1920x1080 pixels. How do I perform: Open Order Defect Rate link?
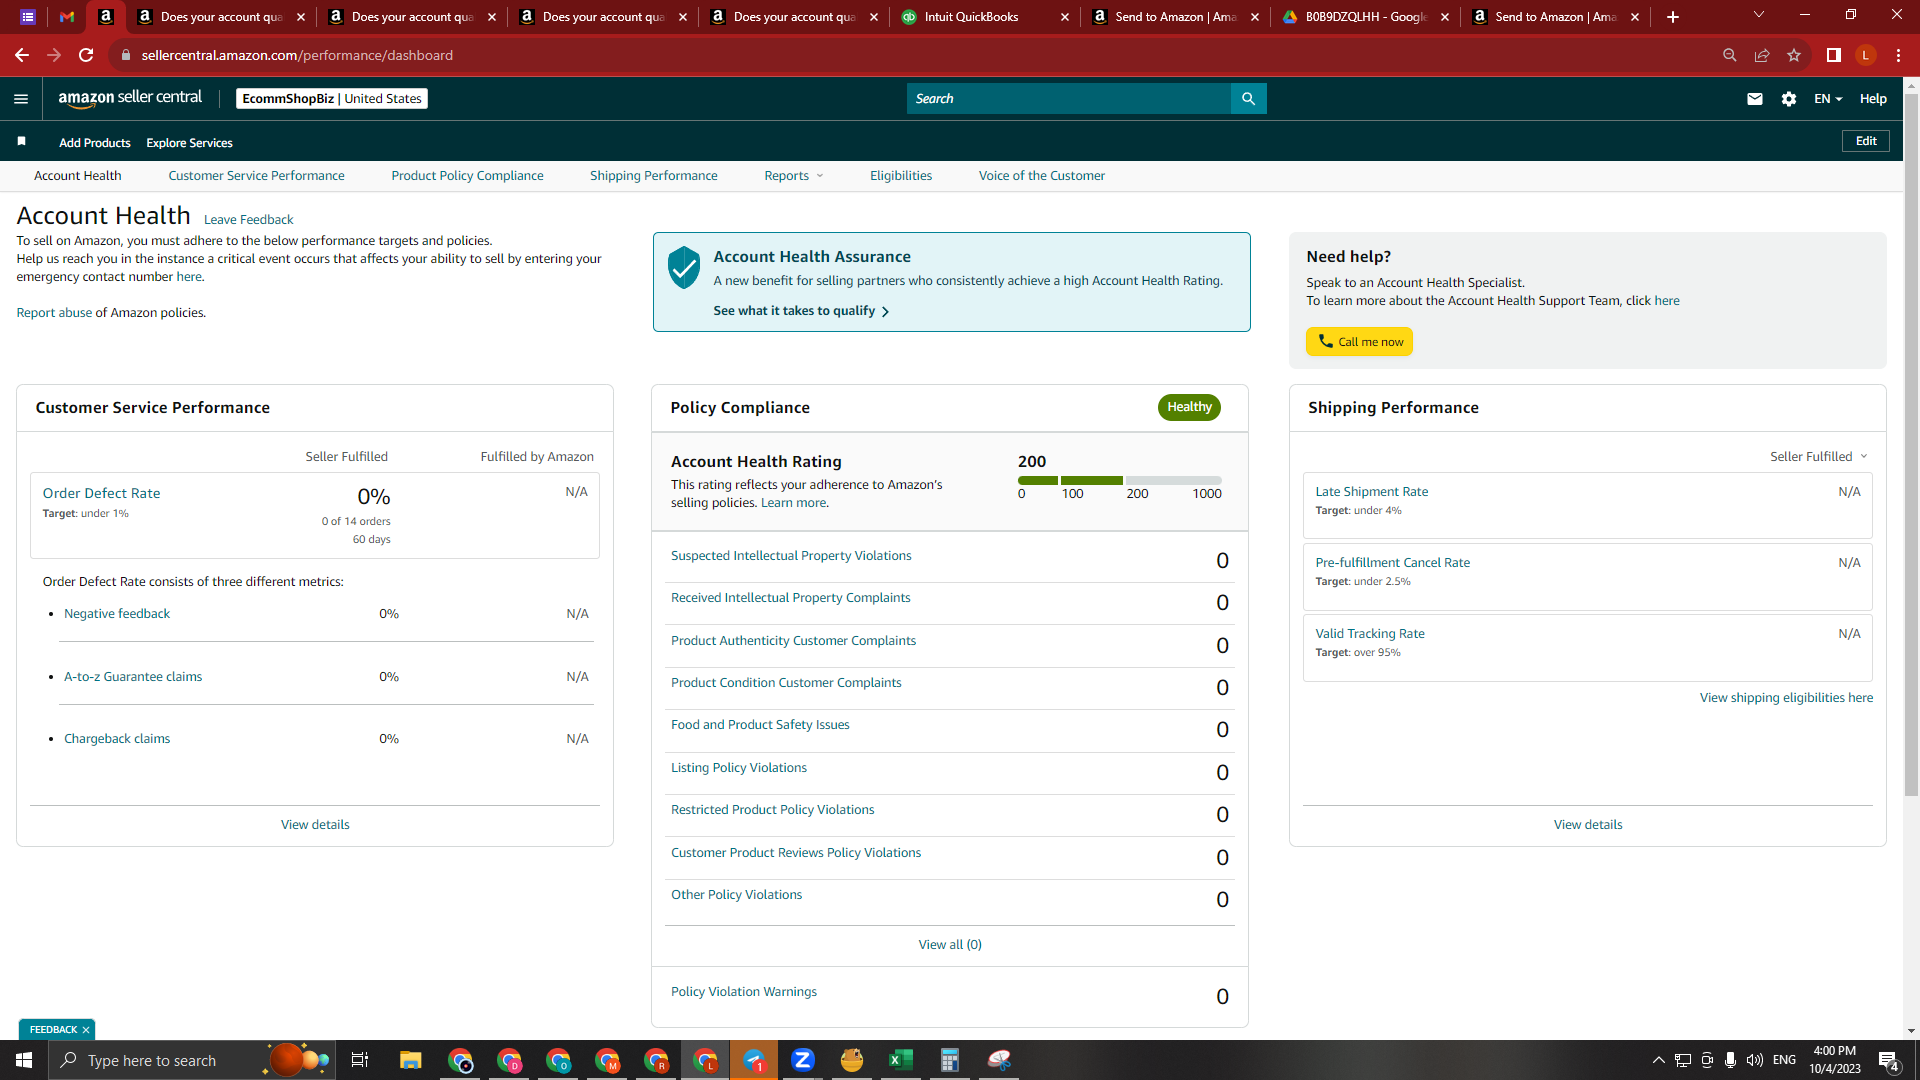click(x=101, y=494)
